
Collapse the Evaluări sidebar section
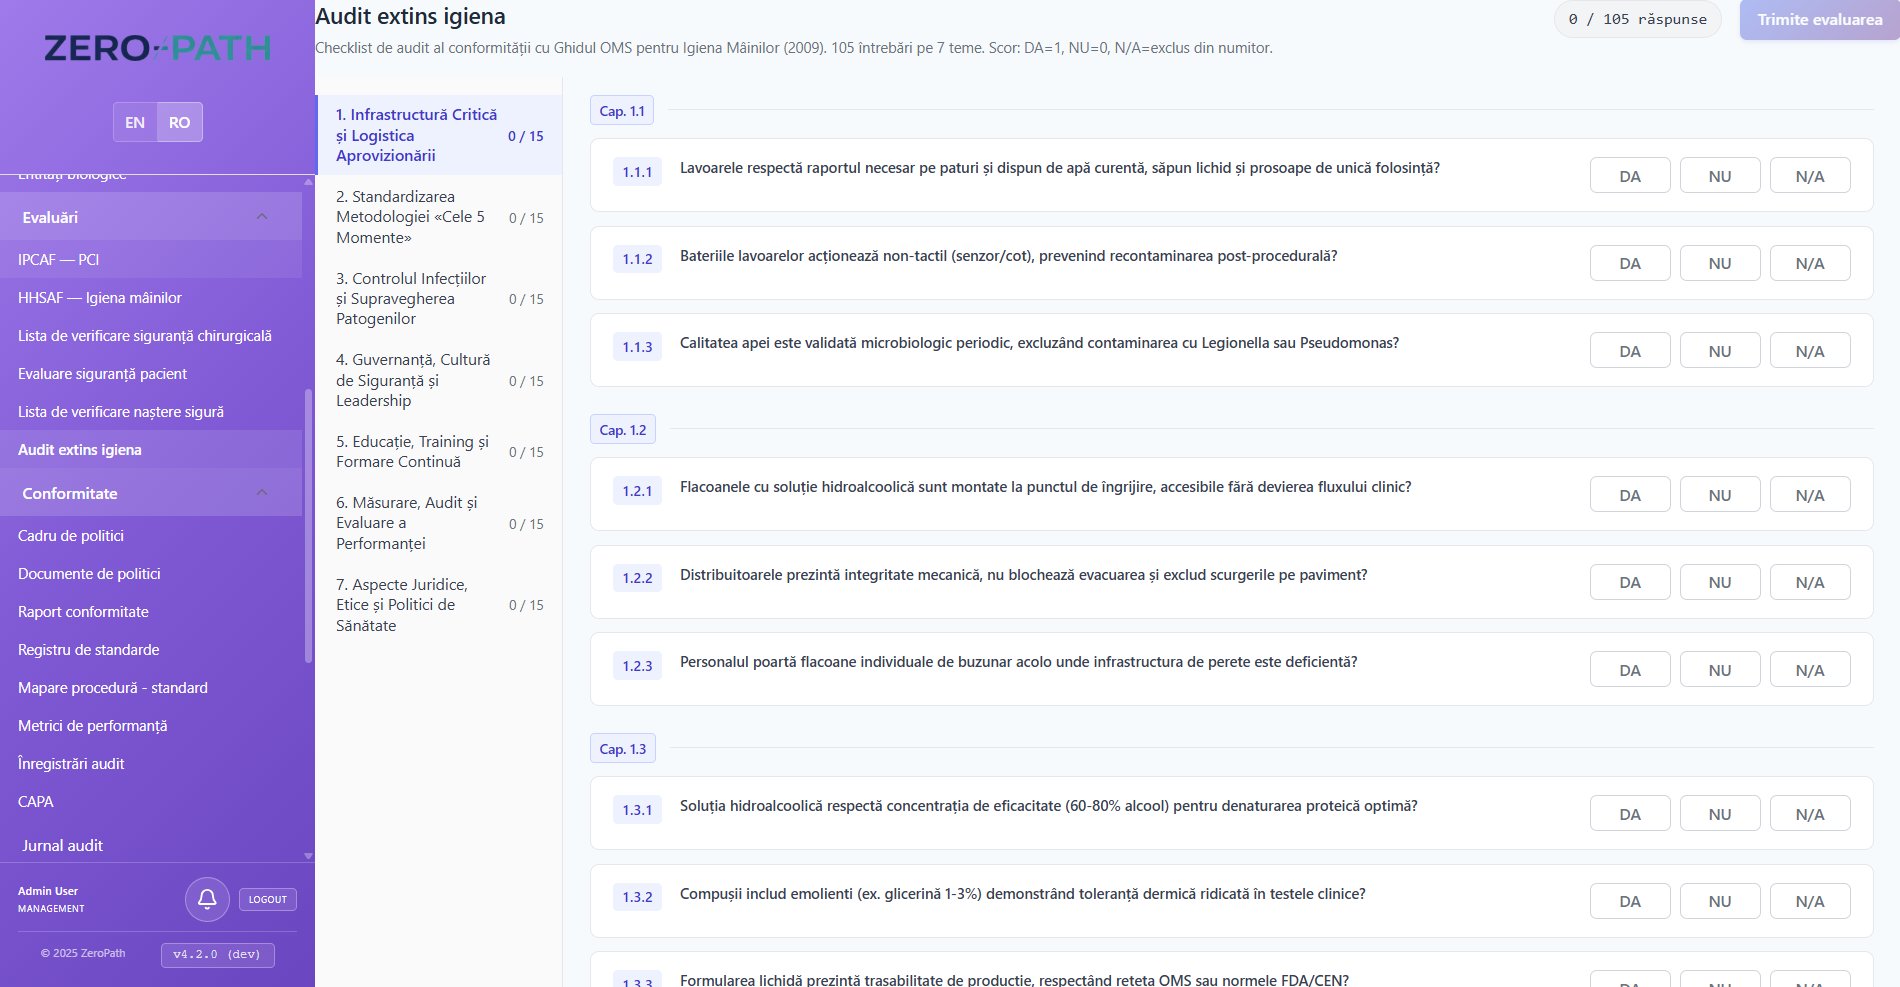(x=262, y=216)
